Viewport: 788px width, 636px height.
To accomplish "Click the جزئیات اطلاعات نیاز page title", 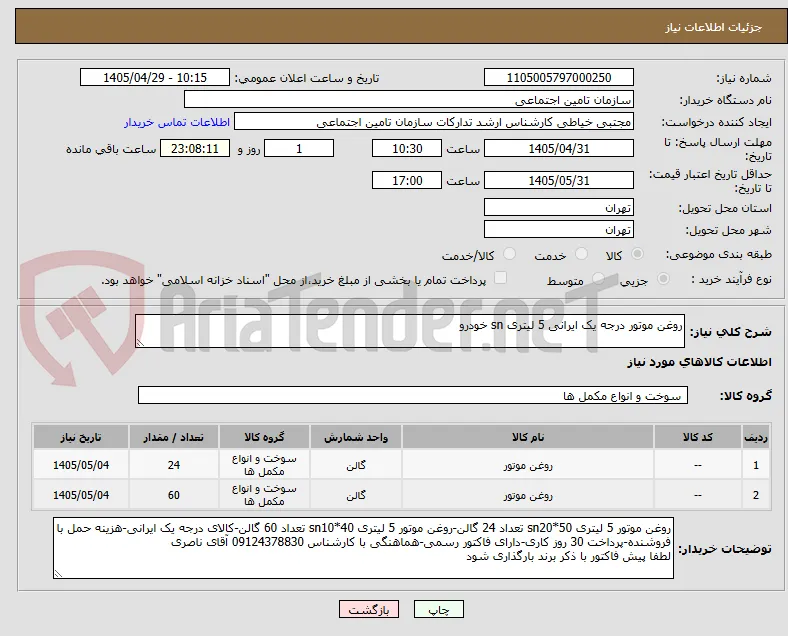I will tap(714, 27).
